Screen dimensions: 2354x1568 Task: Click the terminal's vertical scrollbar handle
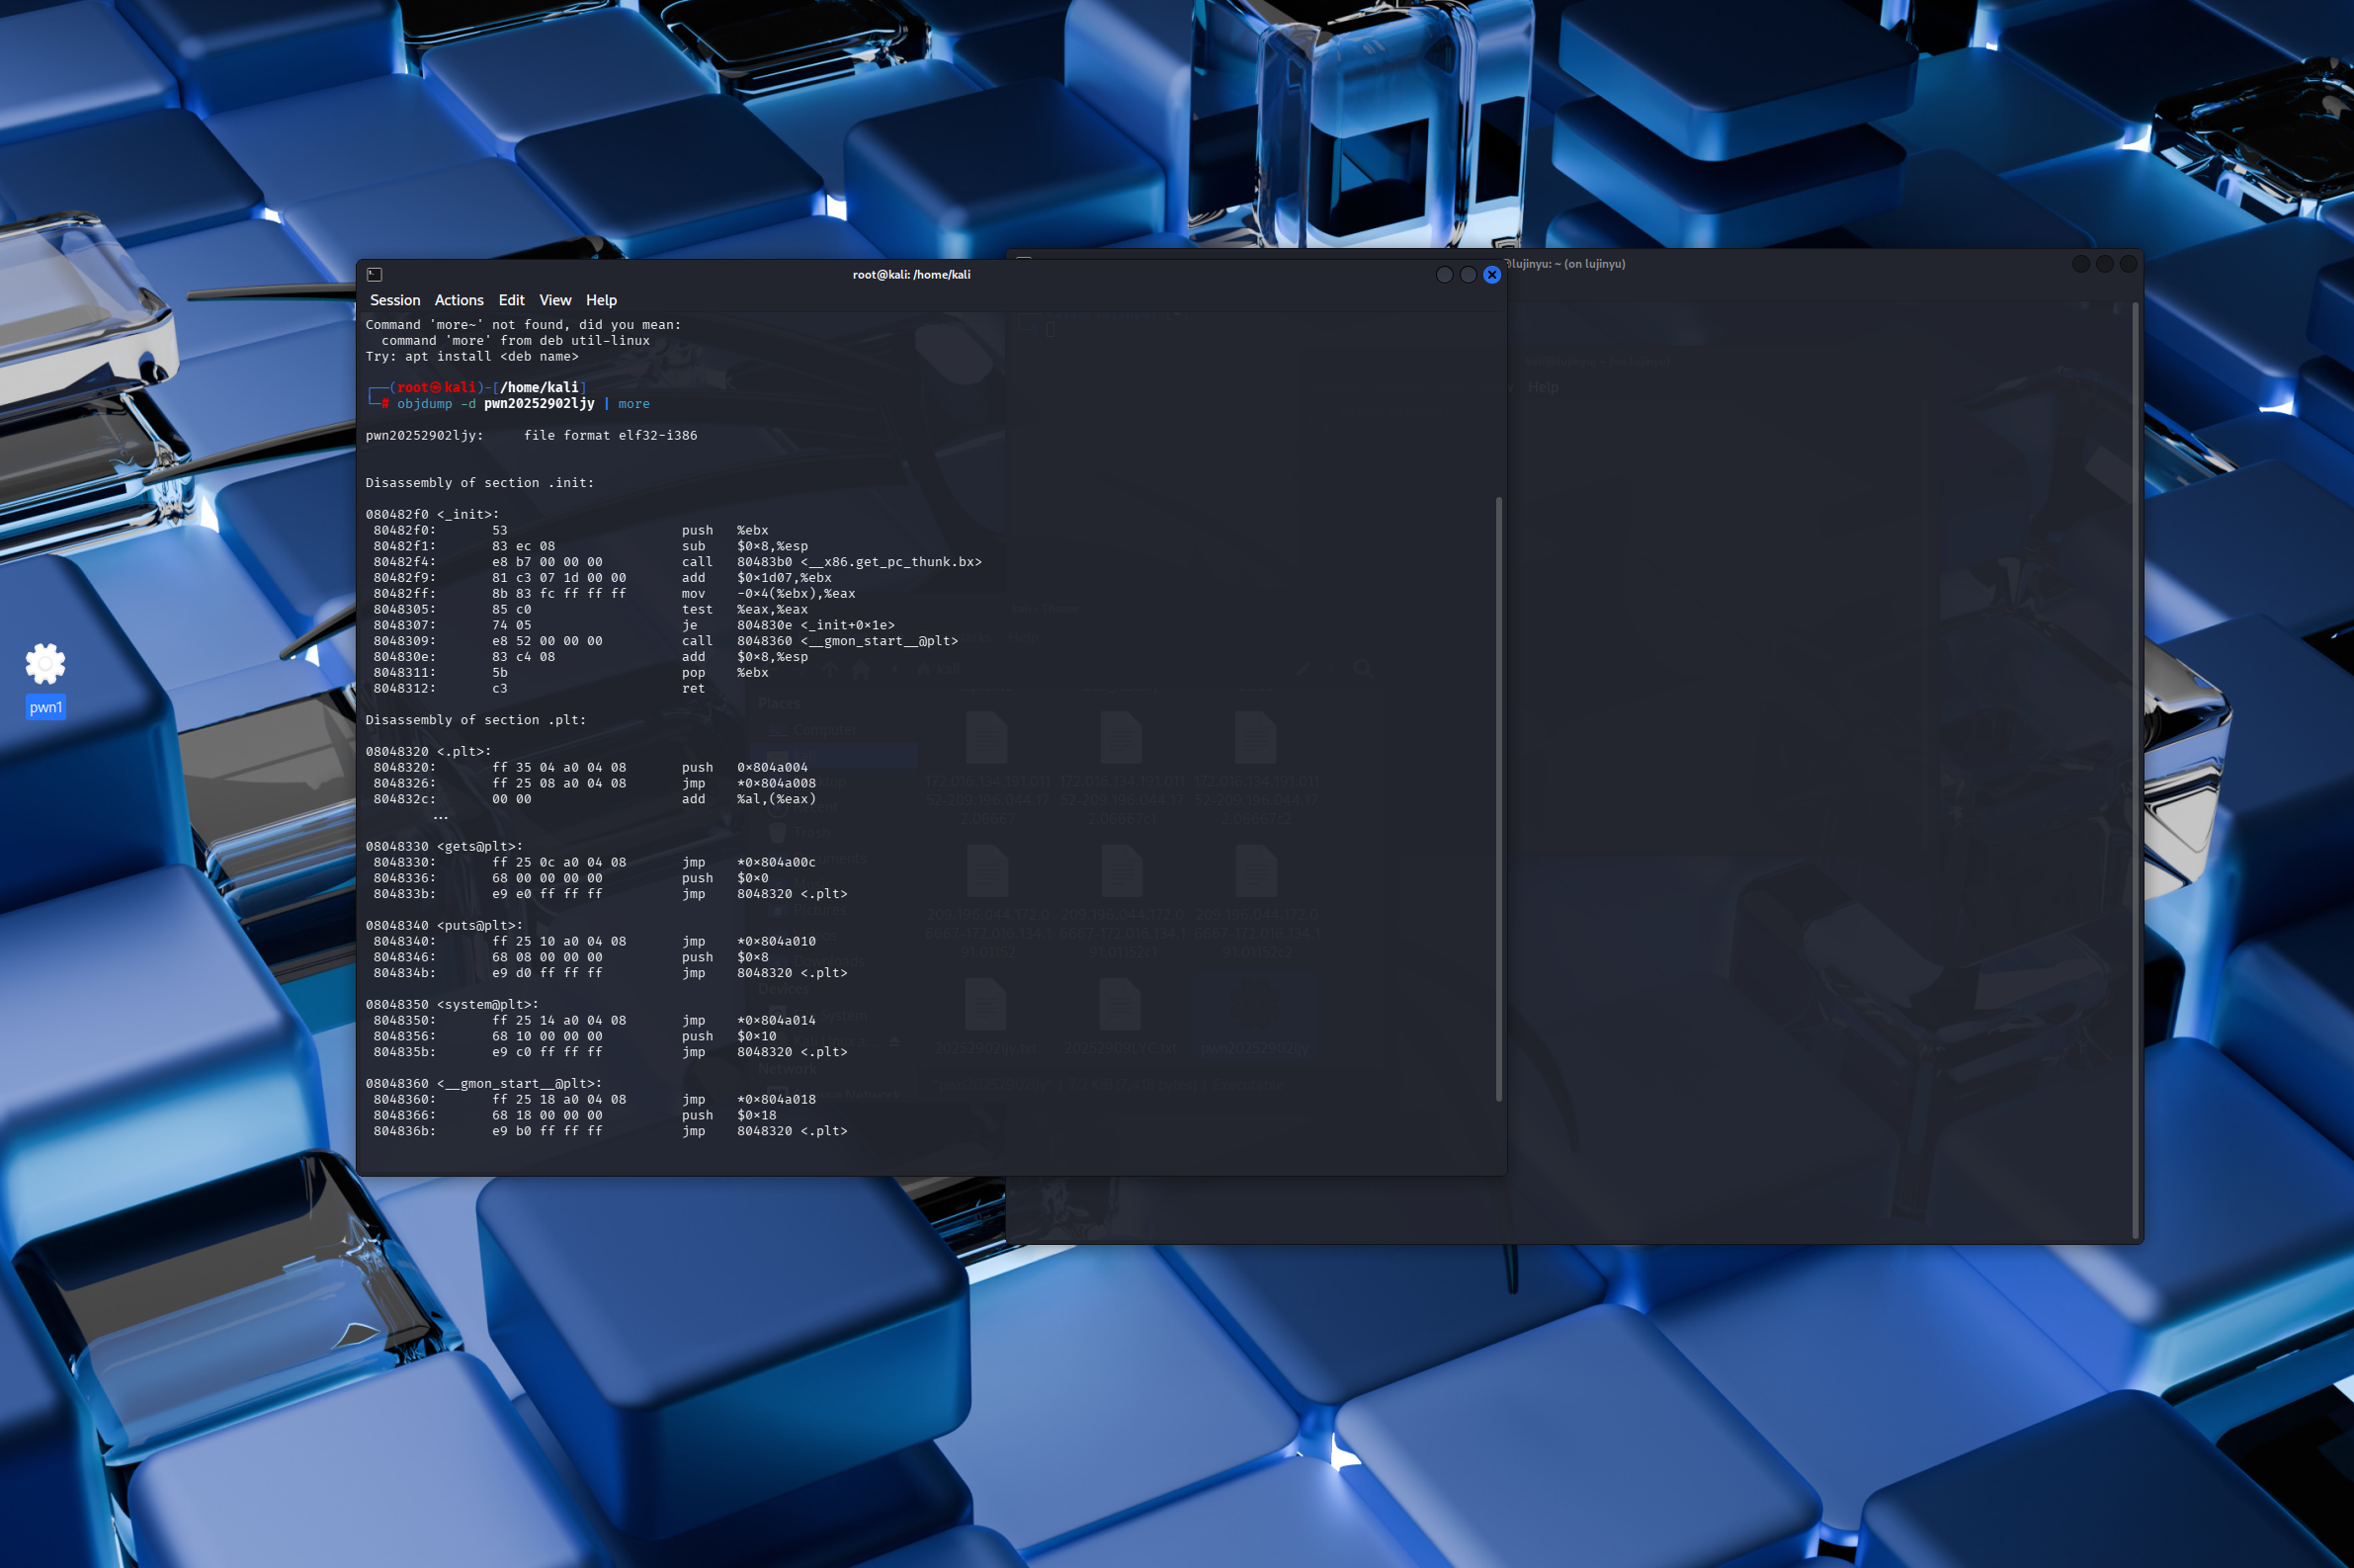click(1498, 798)
